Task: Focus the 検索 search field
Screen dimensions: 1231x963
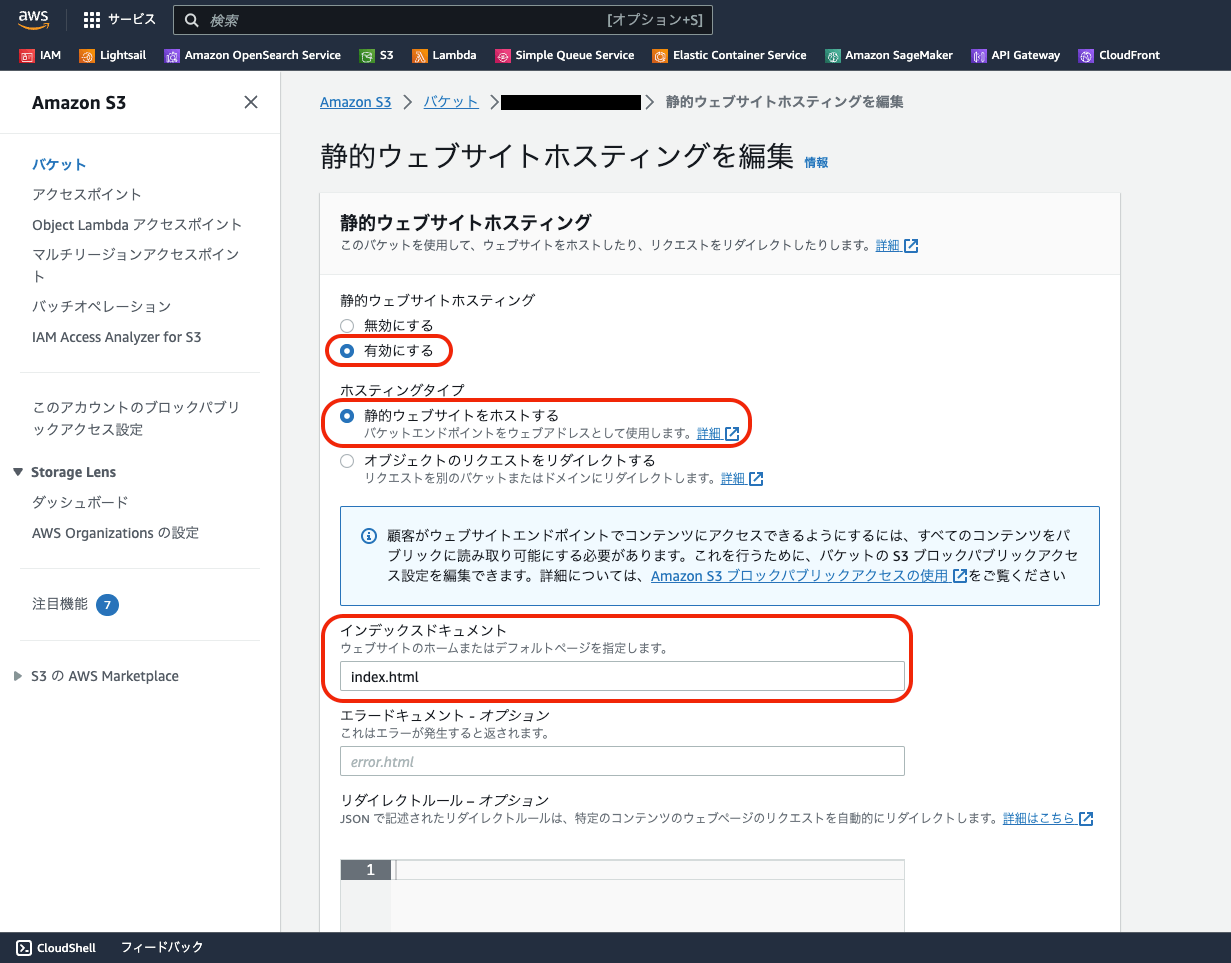Action: 443,20
